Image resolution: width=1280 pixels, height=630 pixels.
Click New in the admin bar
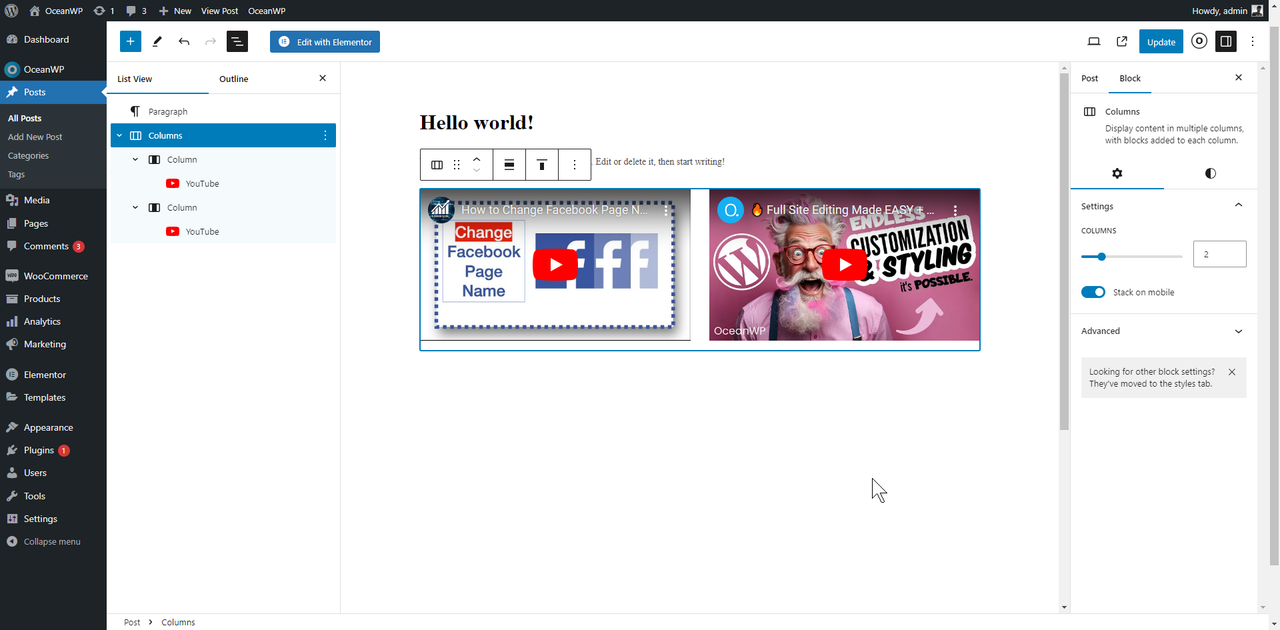(175, 10)
